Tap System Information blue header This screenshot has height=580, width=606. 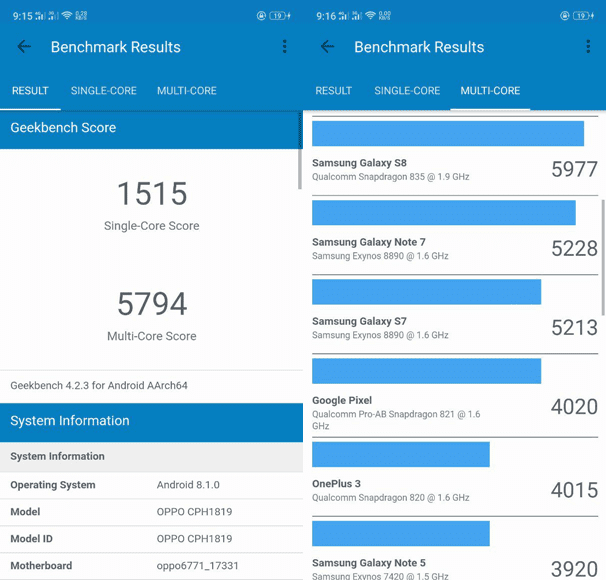click(152, 421)
